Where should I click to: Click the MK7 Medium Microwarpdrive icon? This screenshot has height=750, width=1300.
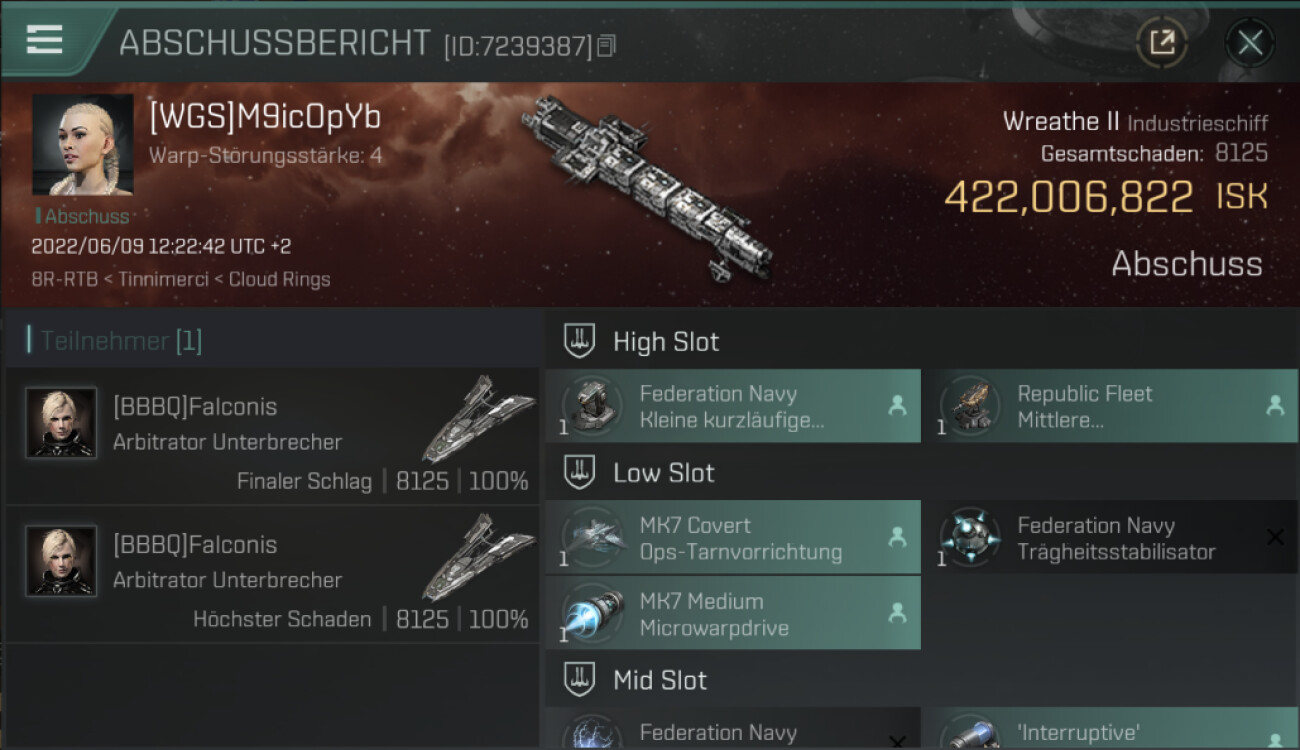(591, 613)
